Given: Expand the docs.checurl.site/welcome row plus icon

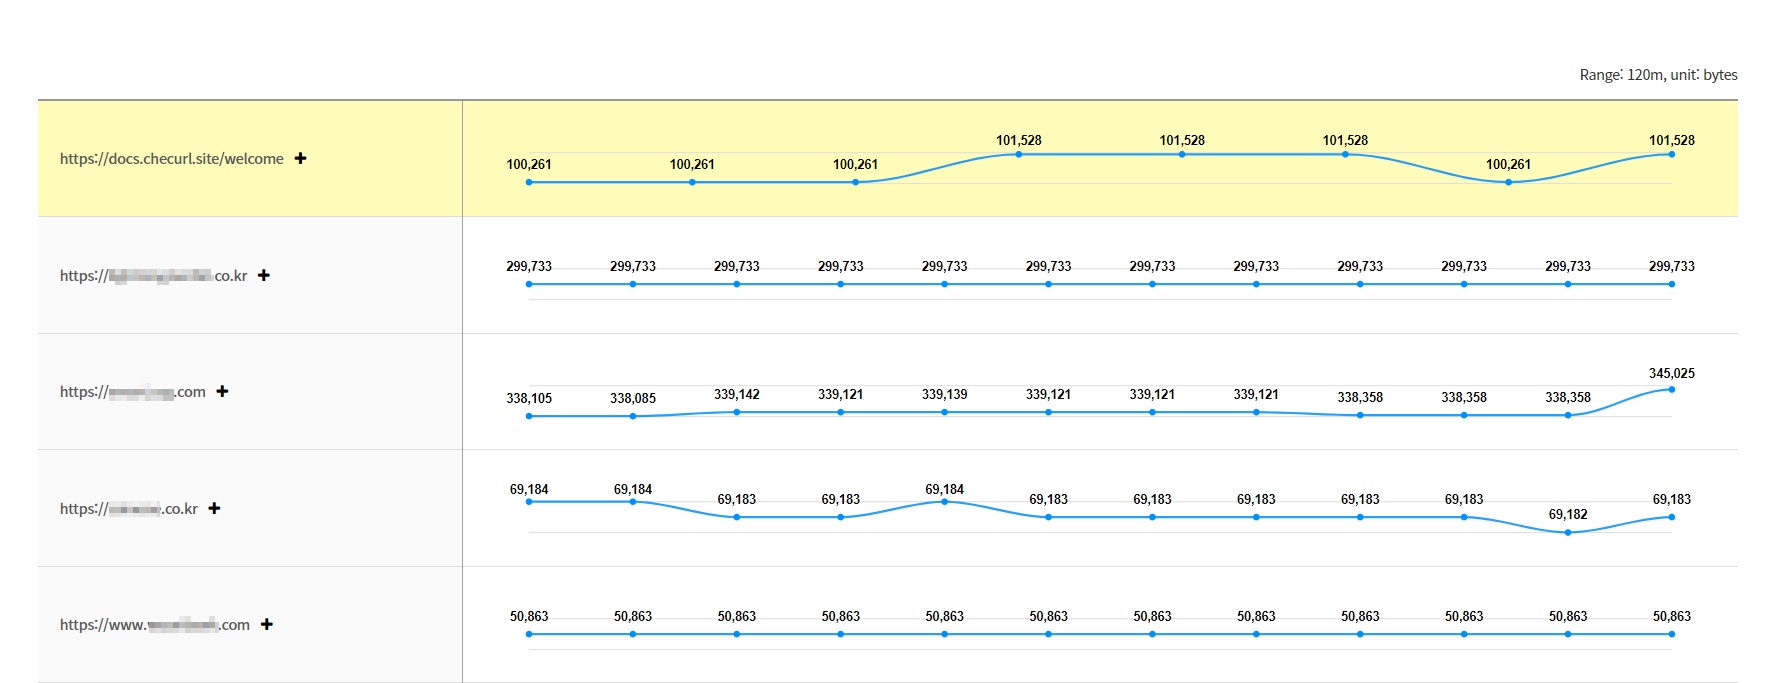Looking at the screenshot, I should coord(300,158).
